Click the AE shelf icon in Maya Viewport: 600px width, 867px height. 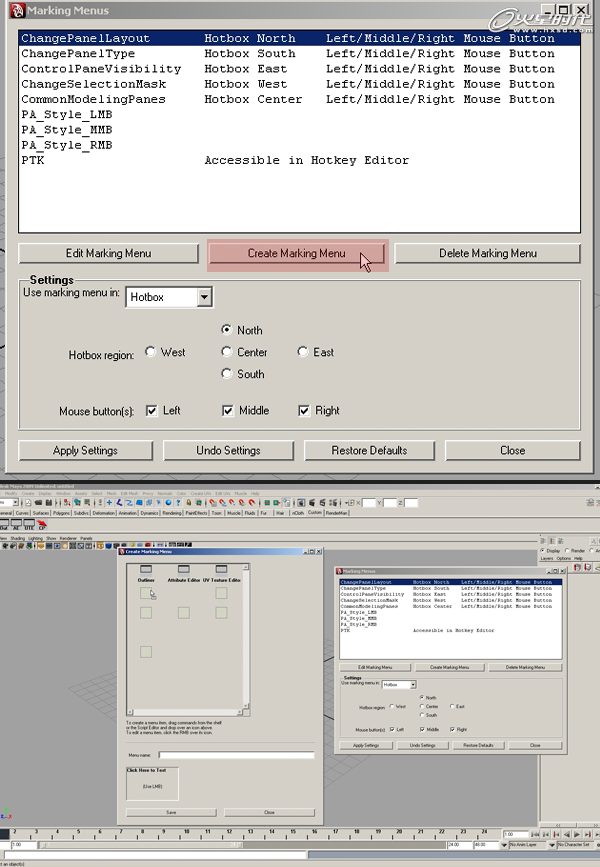click(x=16, y=524)
